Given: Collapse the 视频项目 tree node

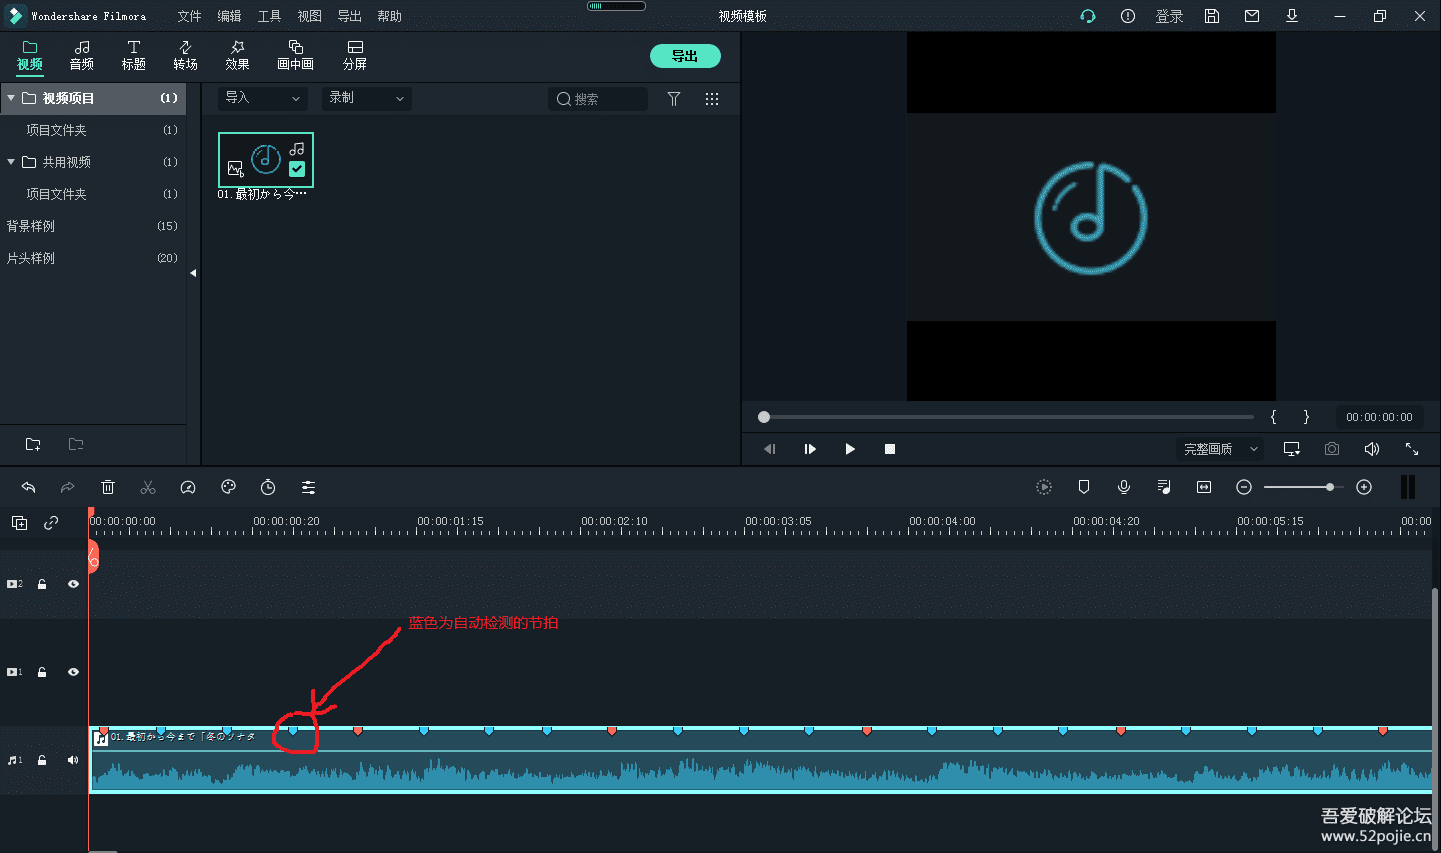Looking at the screenshot, I should (x=11, y=98).
